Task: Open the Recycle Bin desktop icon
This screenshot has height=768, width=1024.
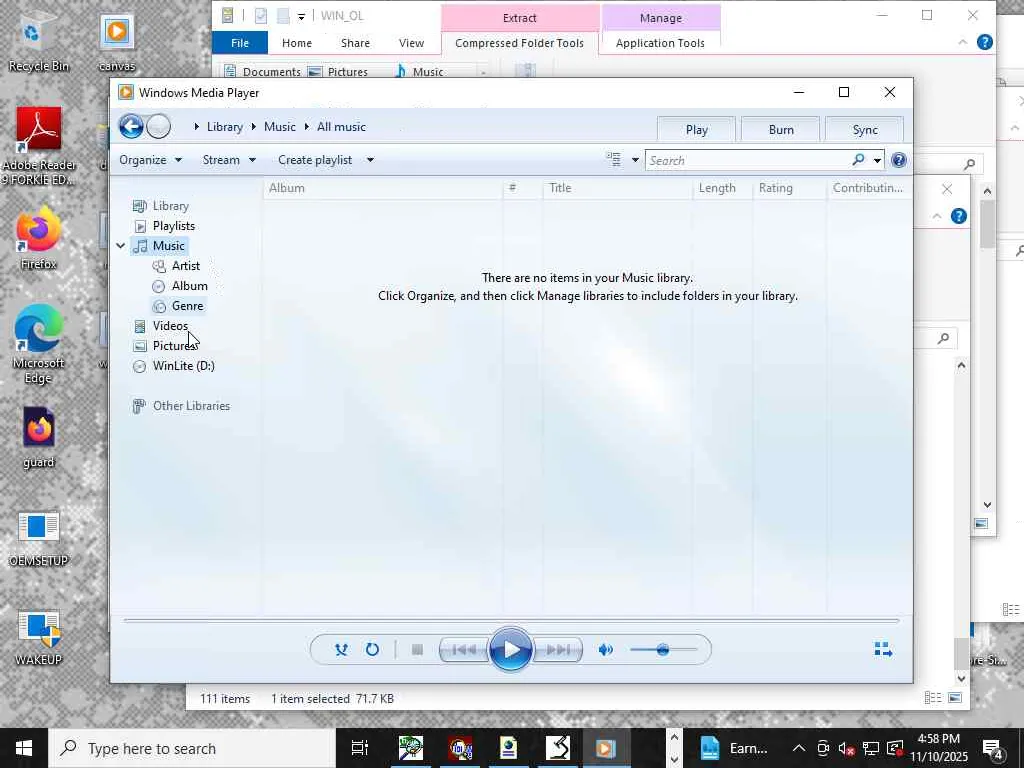Action: [39, 42]
